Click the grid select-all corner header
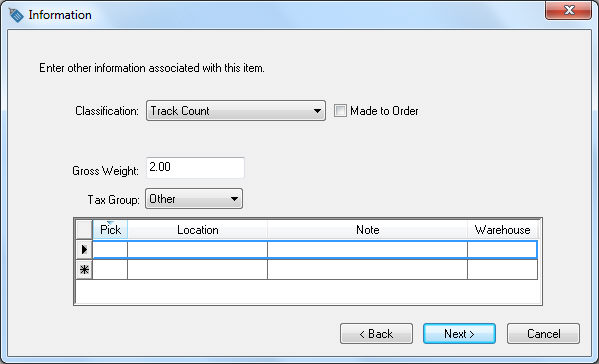This screenshot has height=364, width=599. click(x=84, y=230)
